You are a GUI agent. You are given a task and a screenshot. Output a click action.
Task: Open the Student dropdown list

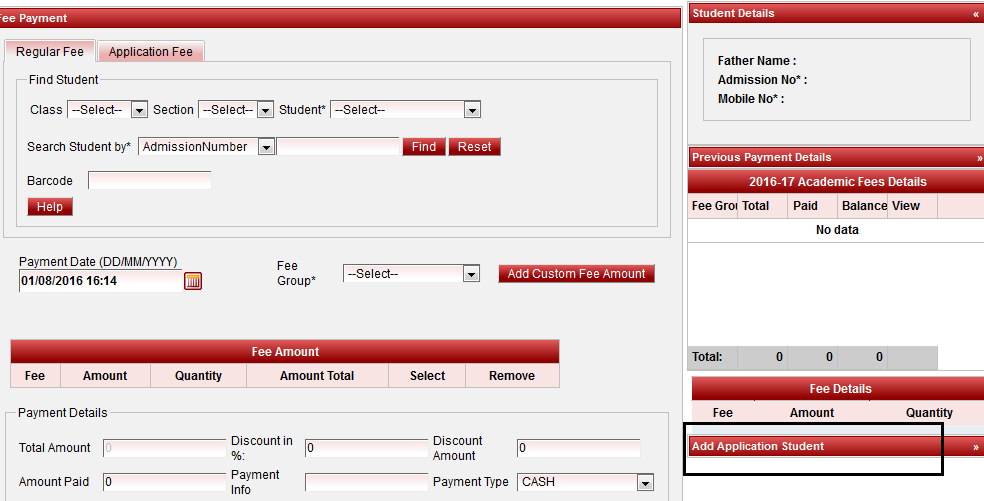[x=472, y=110]
